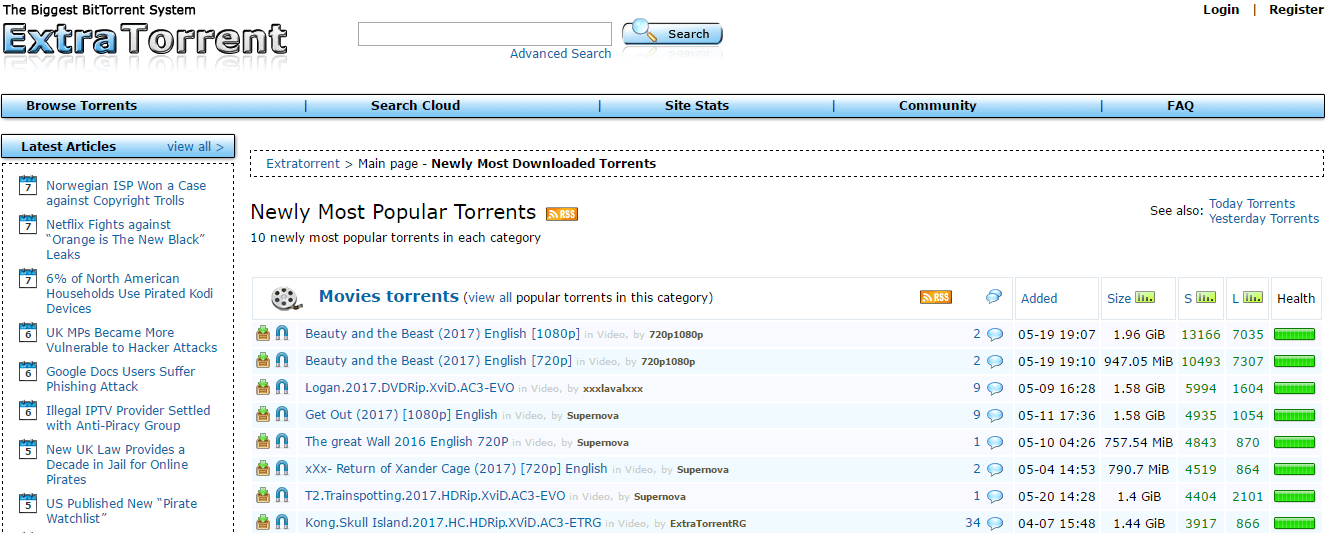Magnet link icon for Kong.Skull Island row
This screenshot has width=1325, height=533.
coord(282,523)
